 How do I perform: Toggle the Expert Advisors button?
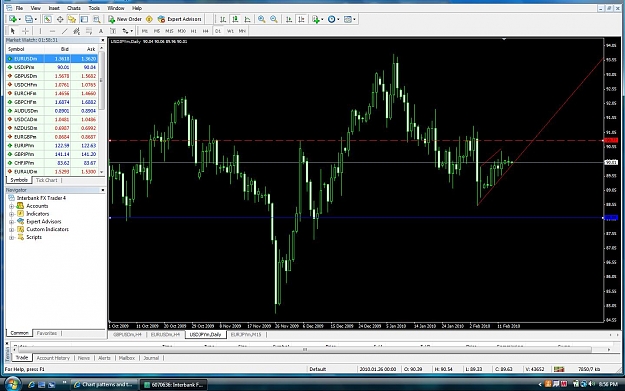pyautogui.click(x=179, y=19)
